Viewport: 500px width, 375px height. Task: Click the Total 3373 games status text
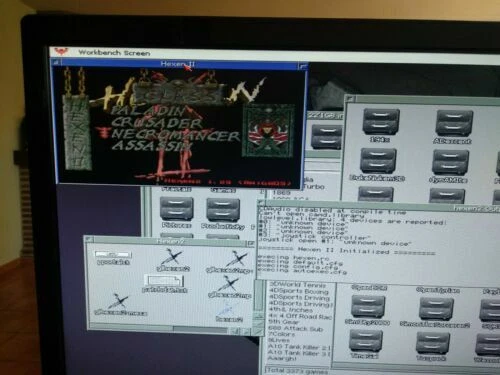(296, 371)
